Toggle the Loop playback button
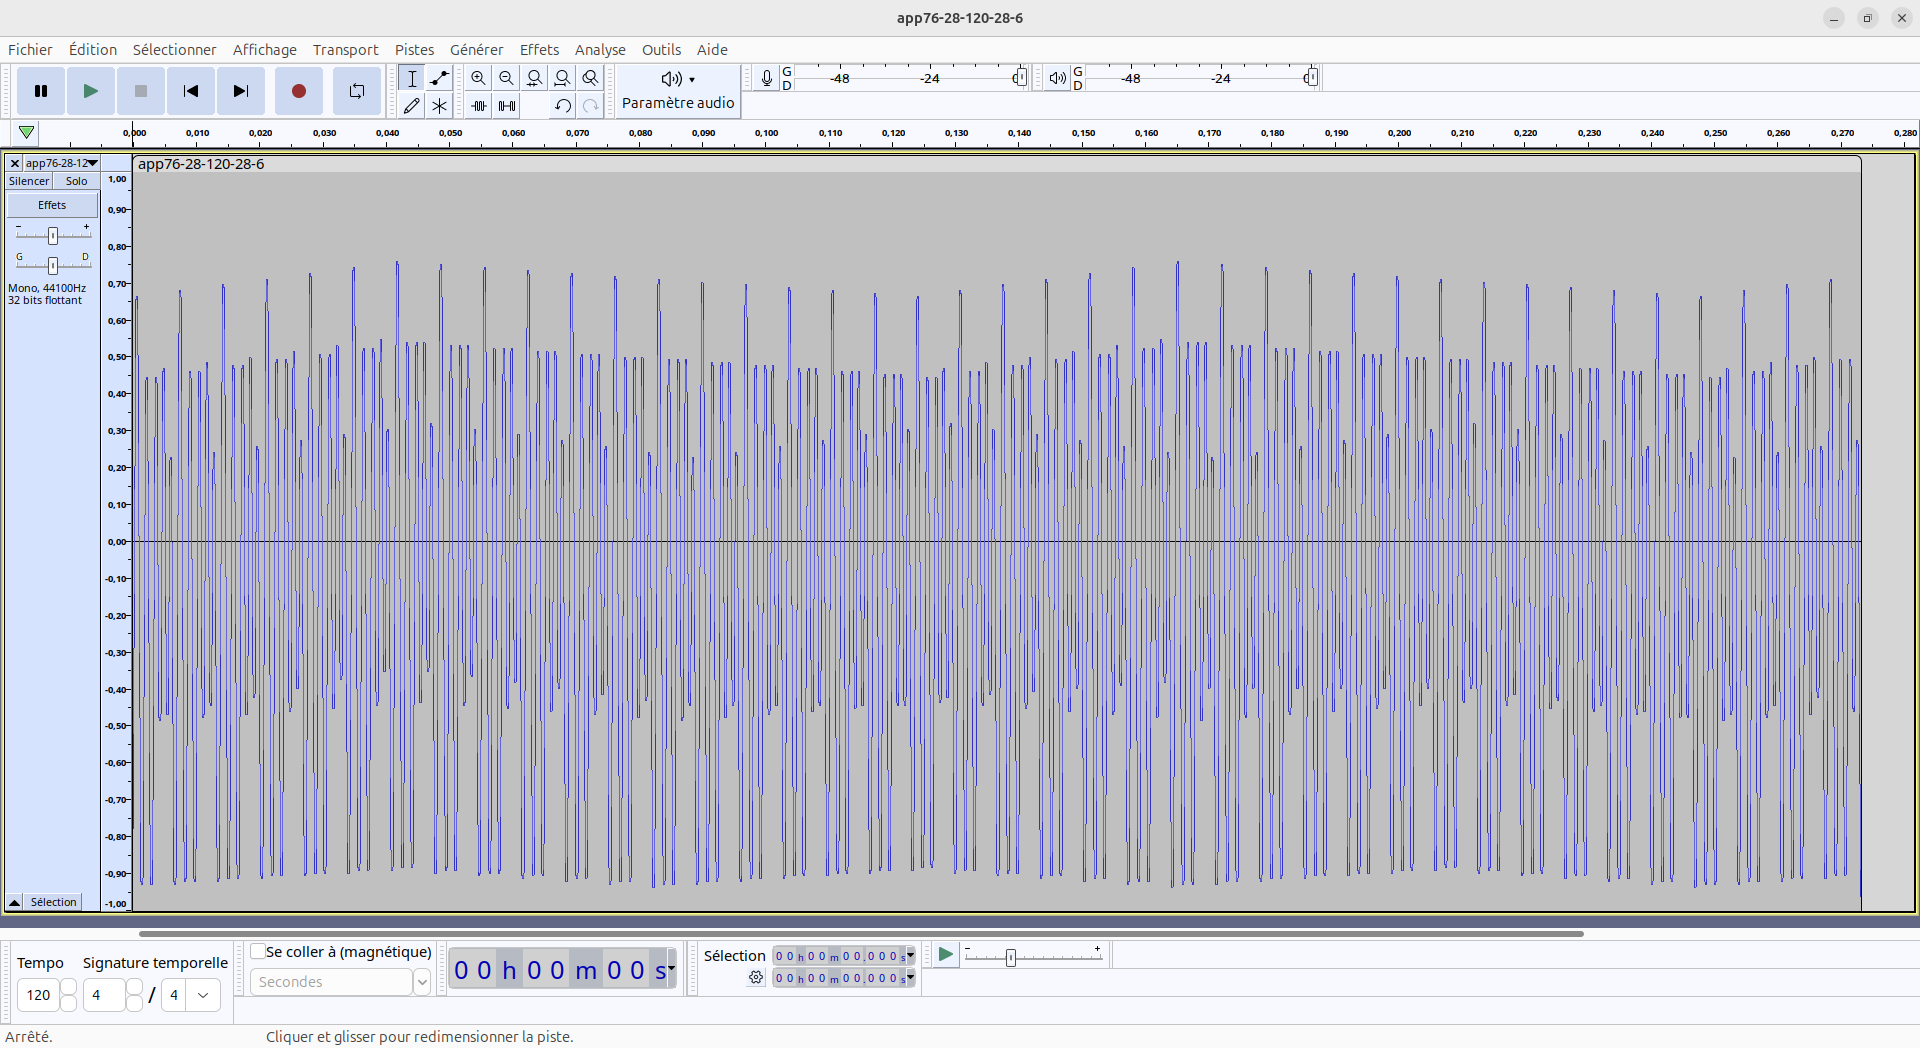 click(356, 91)
